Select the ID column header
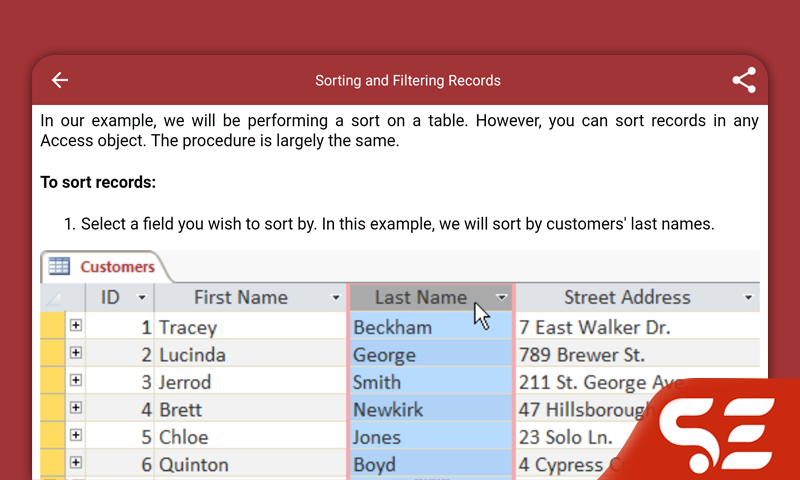800x480 pixels. [119, 297]
